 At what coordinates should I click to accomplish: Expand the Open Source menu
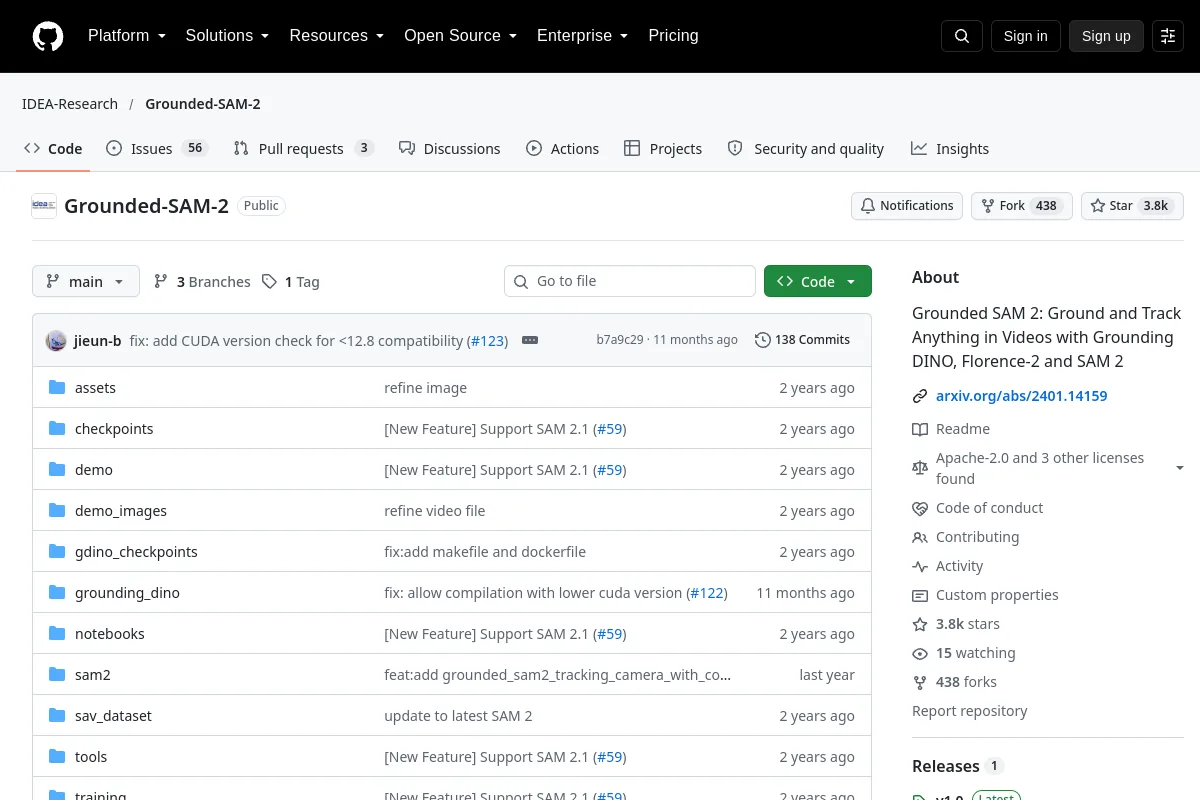coord(460,36)
